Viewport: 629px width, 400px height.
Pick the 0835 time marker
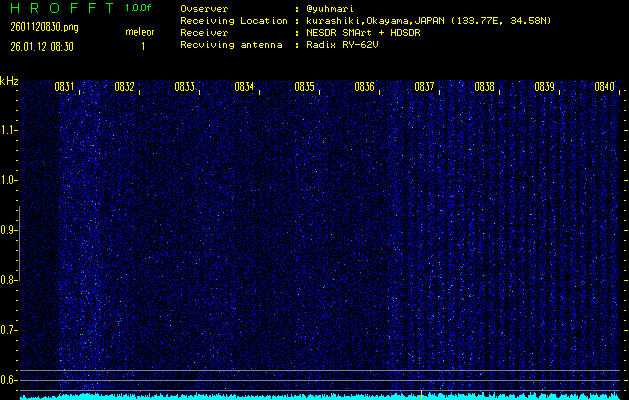tap(304, 87)
